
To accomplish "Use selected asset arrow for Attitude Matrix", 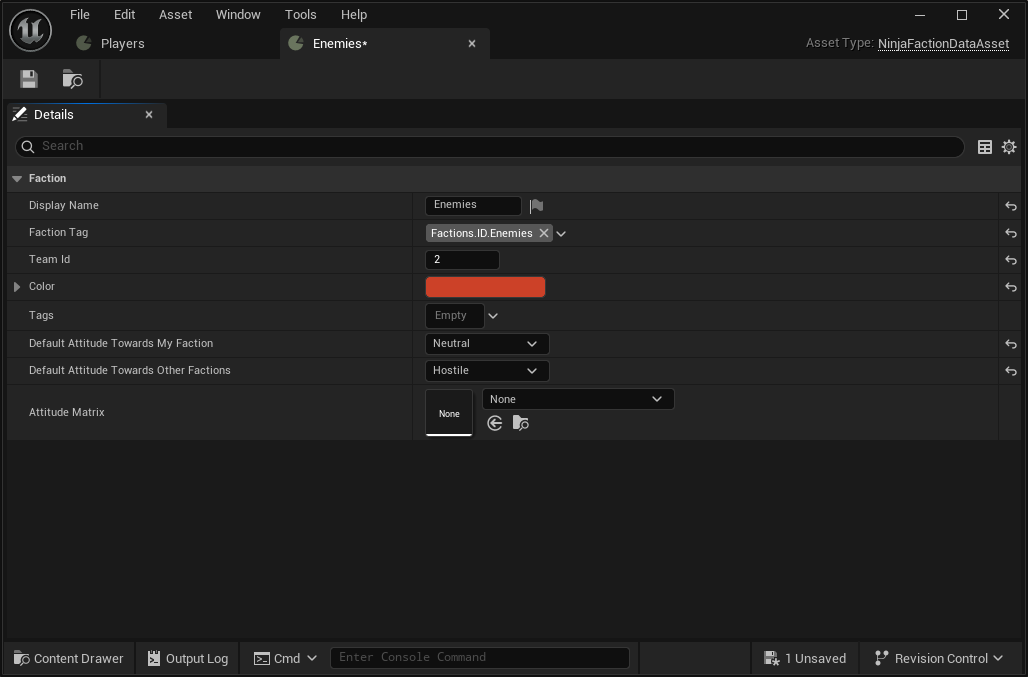I will click(495, 423).
